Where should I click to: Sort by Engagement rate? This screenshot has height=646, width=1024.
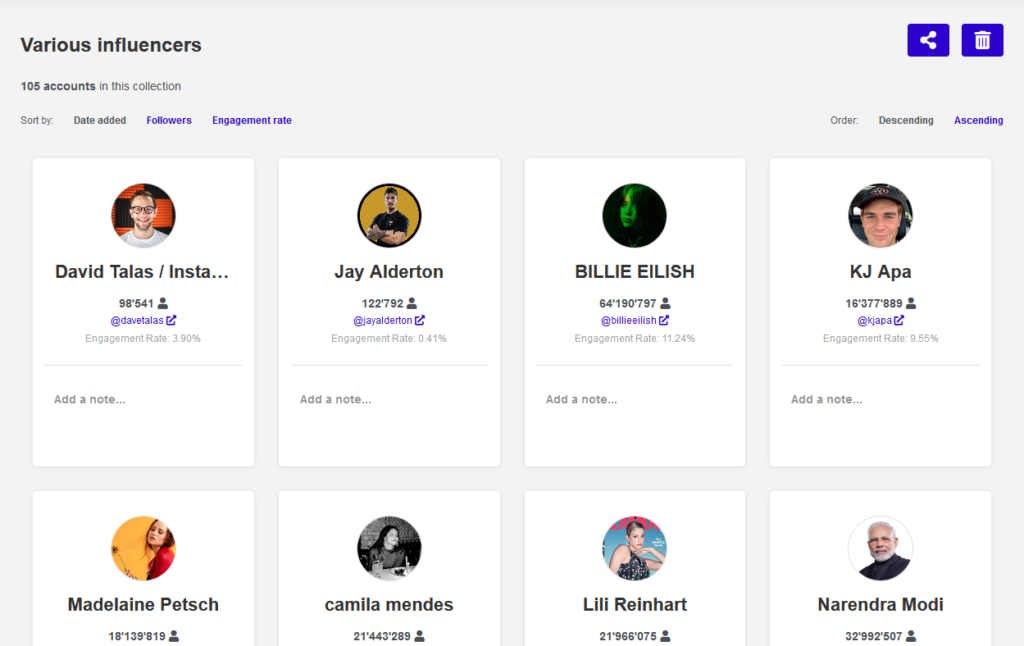tap(252, 120)
